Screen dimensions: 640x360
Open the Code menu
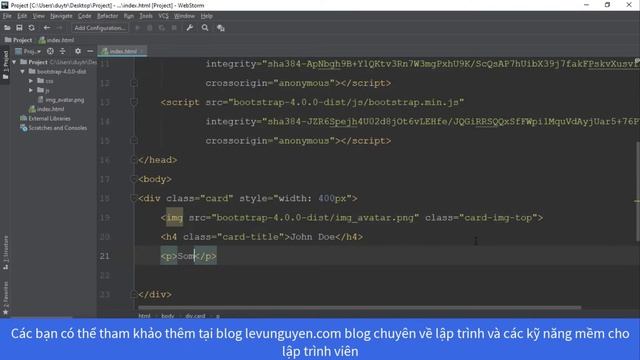pyautogui.click(x=84, y=16)
